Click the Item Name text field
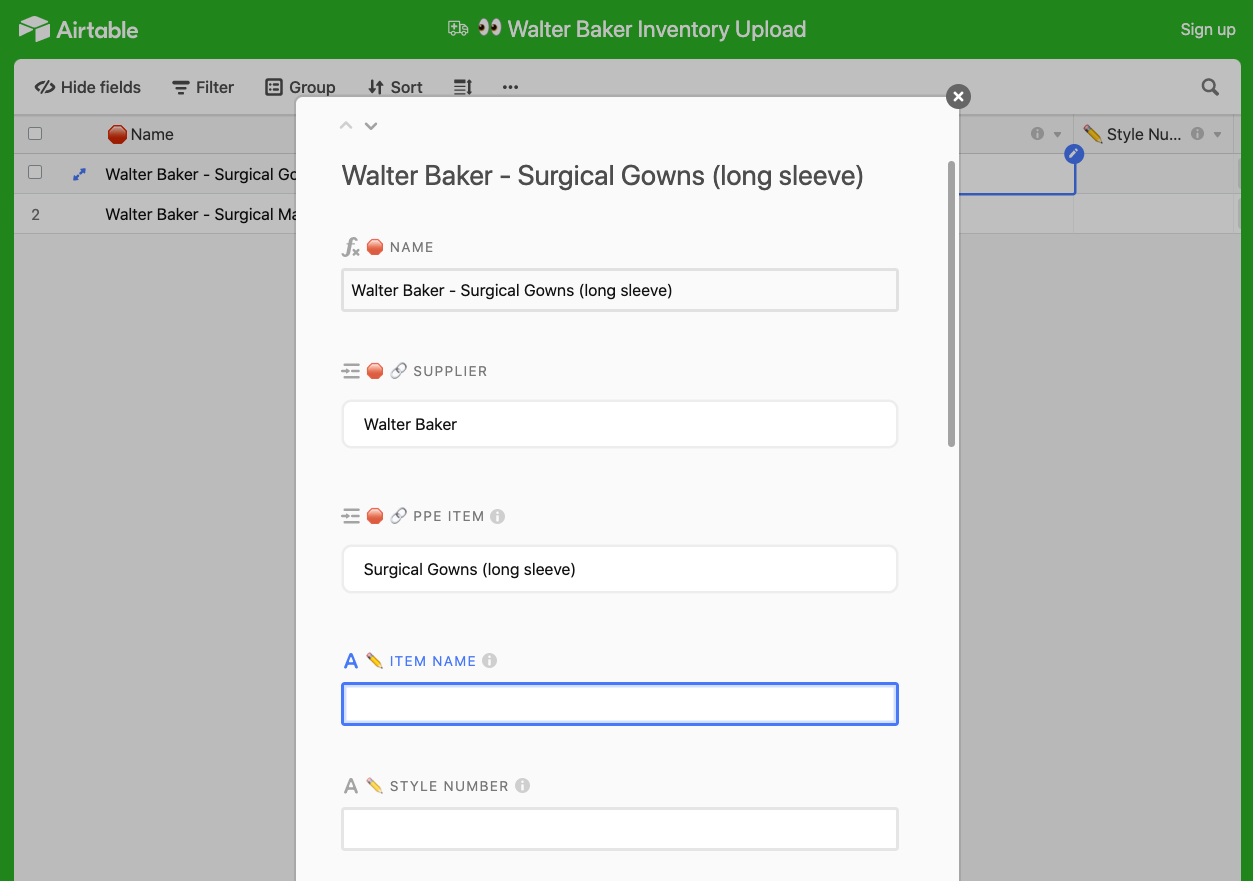1253x881 pixels. coord(620,704)
